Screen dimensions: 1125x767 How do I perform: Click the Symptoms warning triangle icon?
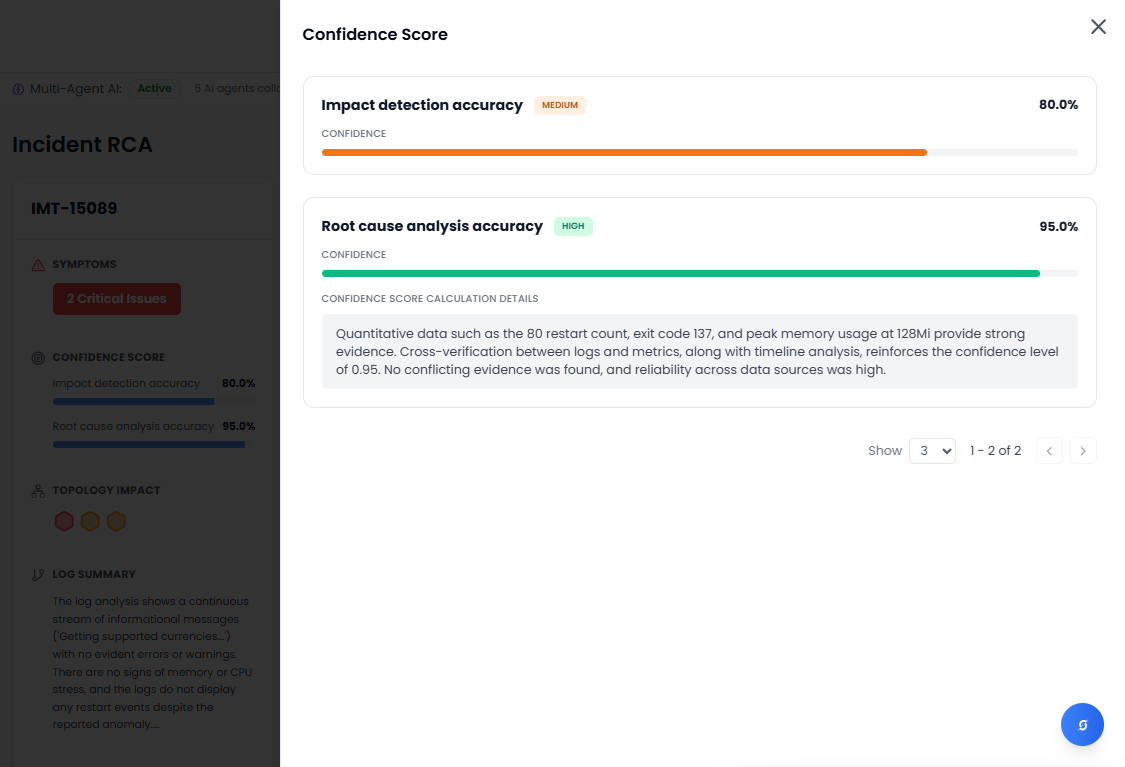pyautogui.click(x=38, y=265)
